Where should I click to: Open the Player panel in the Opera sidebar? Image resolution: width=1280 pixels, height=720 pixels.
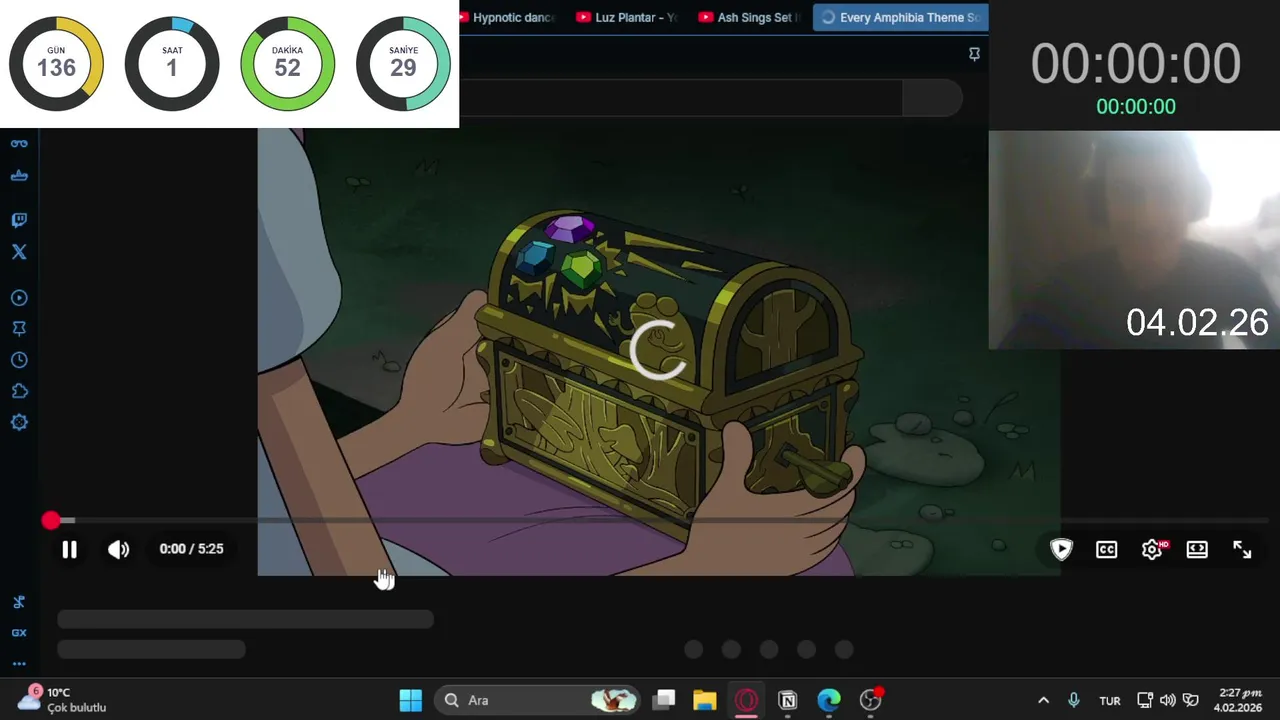pyautogui.click(x=19, y=298)
